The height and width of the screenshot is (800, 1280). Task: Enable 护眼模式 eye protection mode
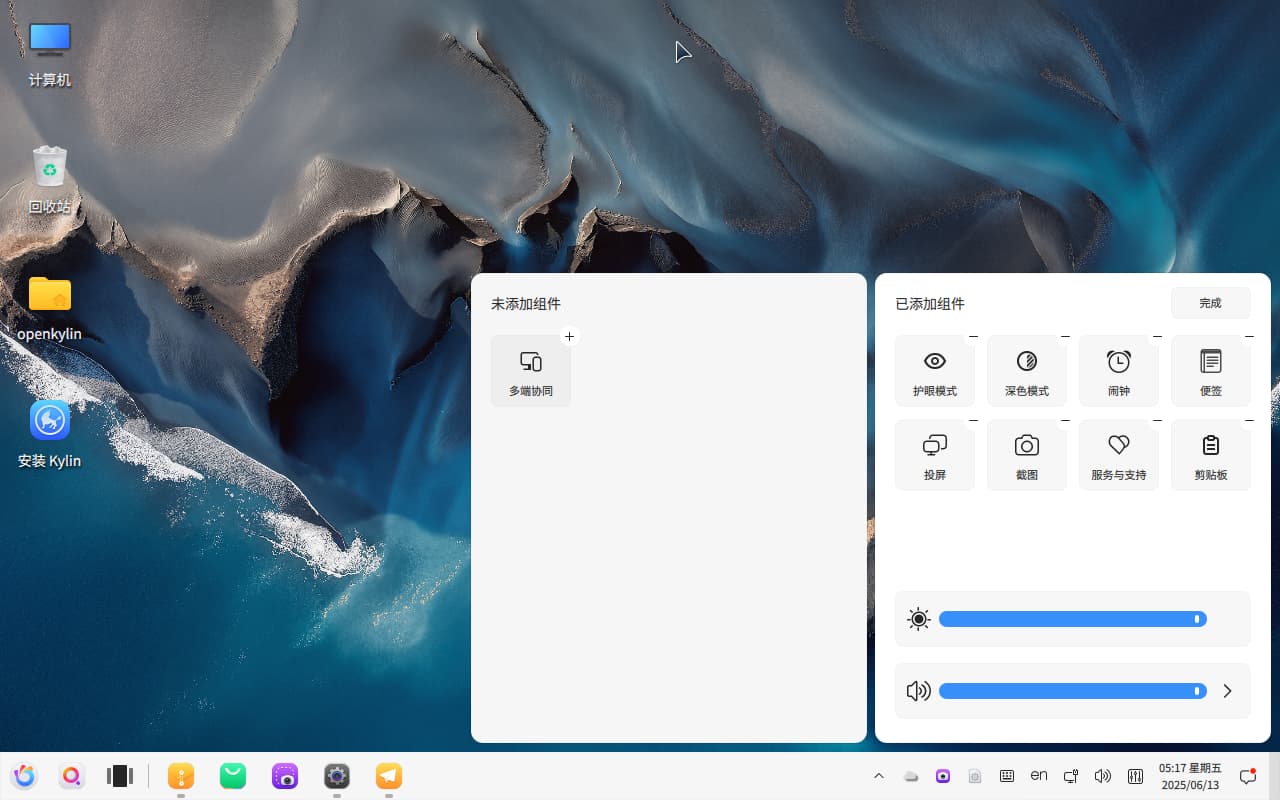(x=934, y=370)
